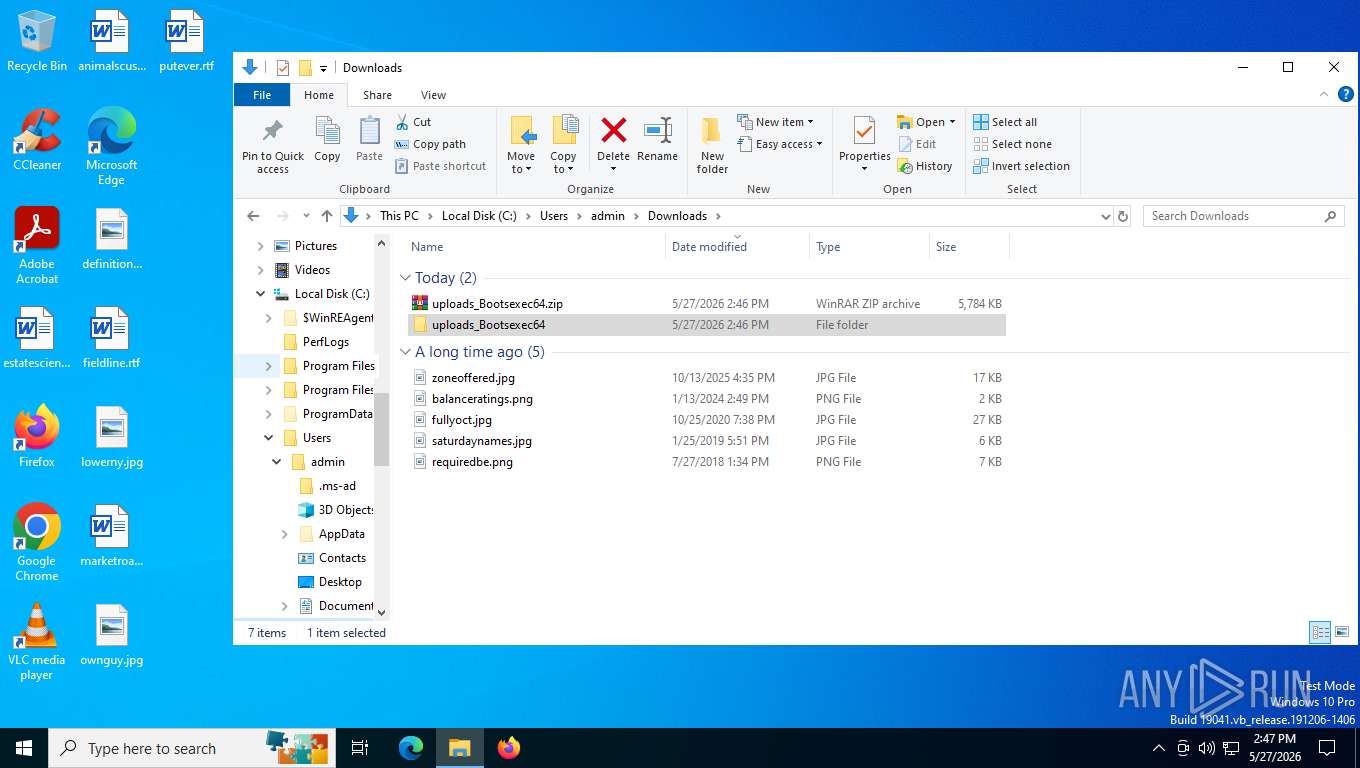Viewport: 1360px width, 768px height.
Task: Open CCleaner desktop shortcut
Action: coord(37,140)
